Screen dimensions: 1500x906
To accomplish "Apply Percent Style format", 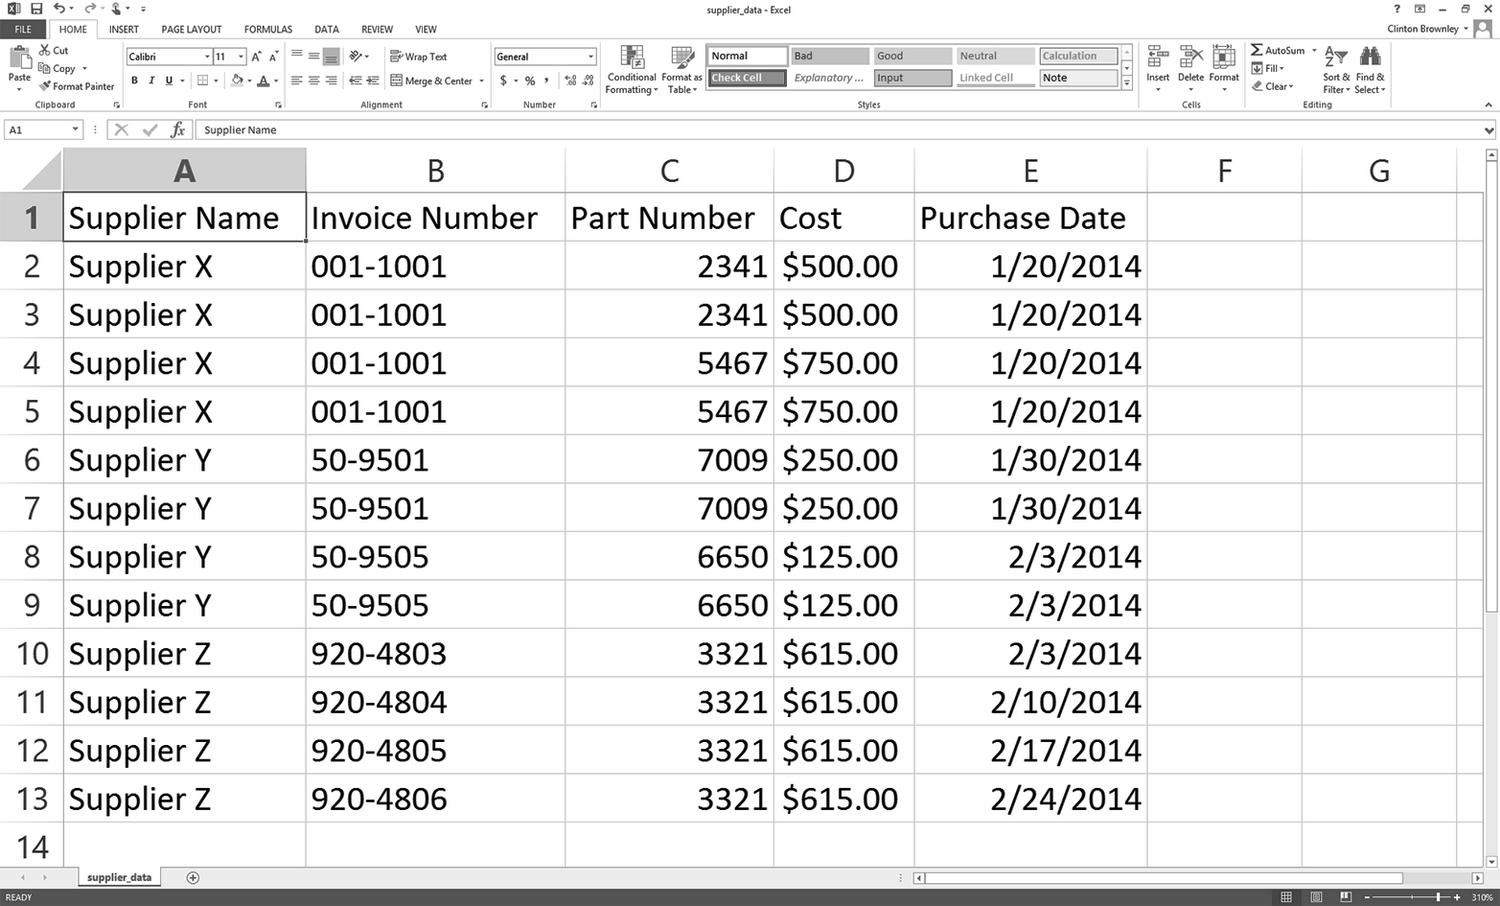I will point(530,81).
